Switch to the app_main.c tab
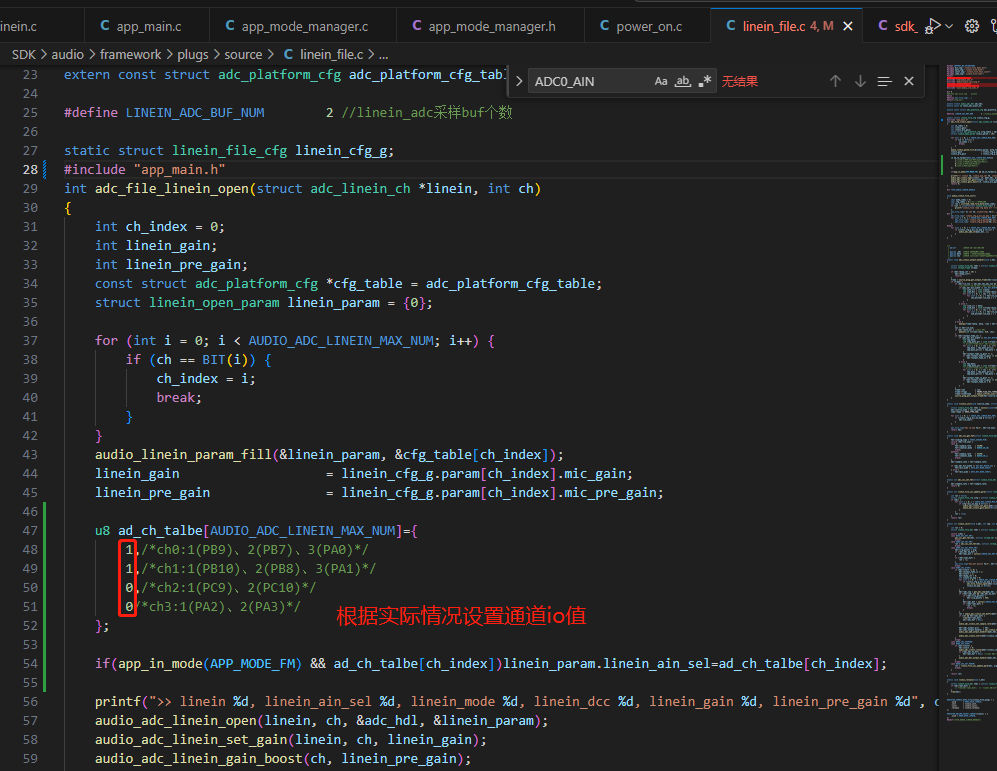This screenshot has height=771, width=997. 141,26
